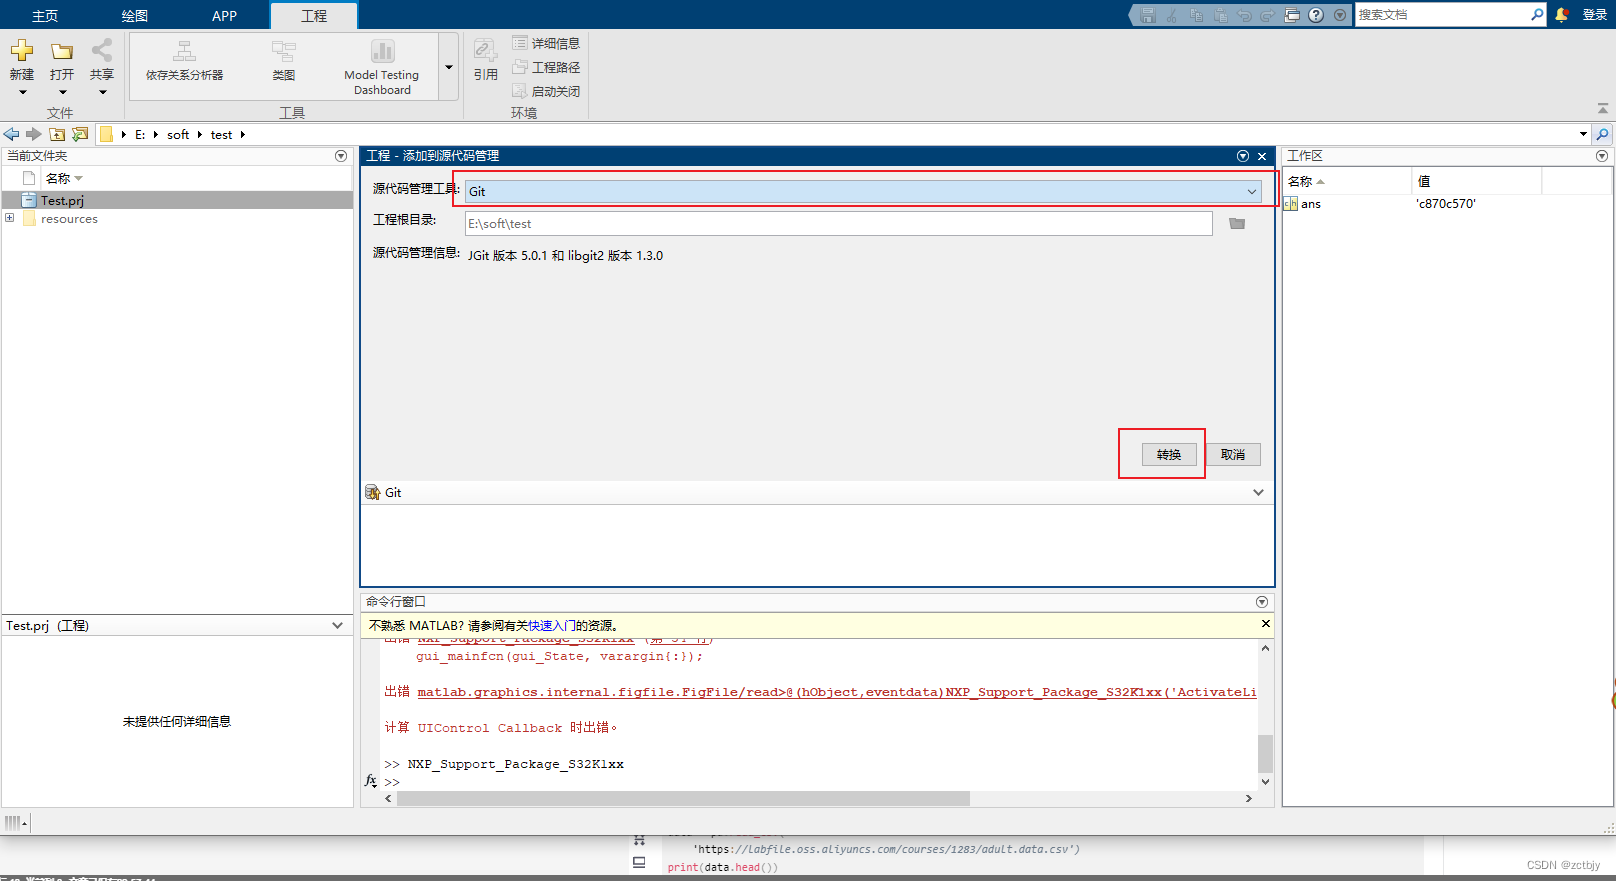Open the 工作区 panel actions menu

[1602, 156]
